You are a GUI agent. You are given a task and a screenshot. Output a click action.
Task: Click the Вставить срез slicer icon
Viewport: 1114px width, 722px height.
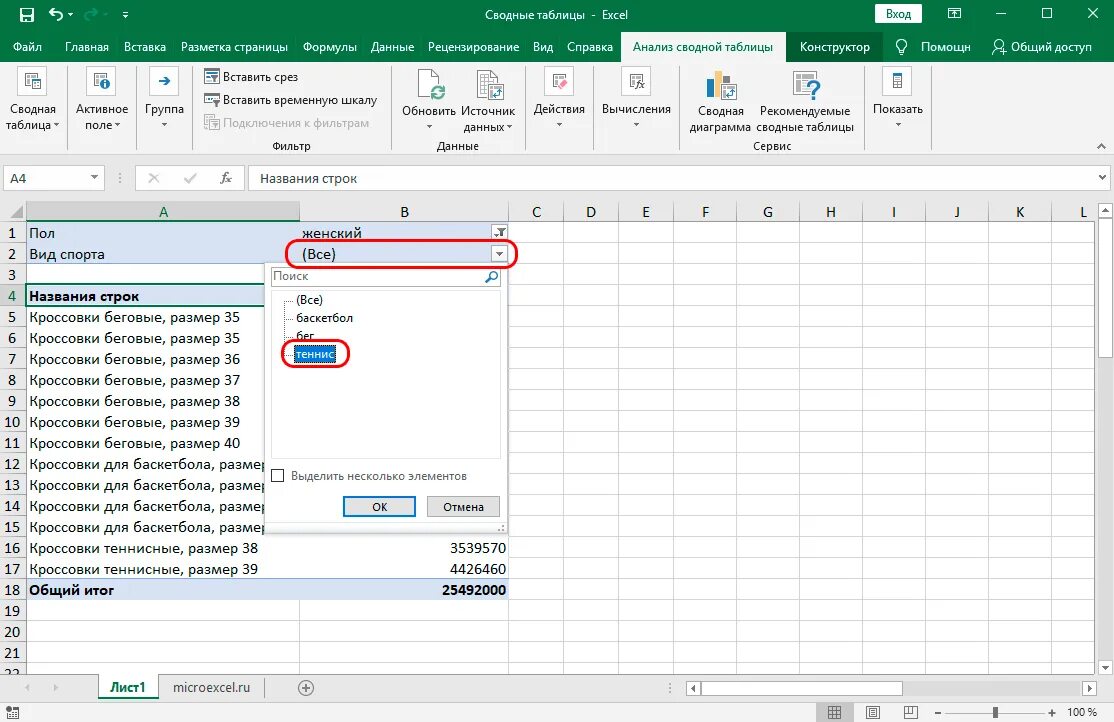[211, 76]
